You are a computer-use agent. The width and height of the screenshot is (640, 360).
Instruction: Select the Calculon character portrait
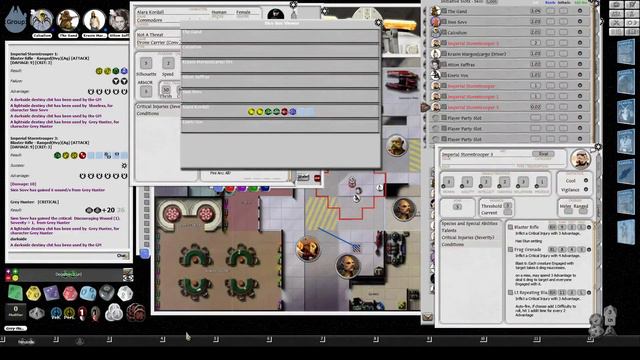[42, 20]
